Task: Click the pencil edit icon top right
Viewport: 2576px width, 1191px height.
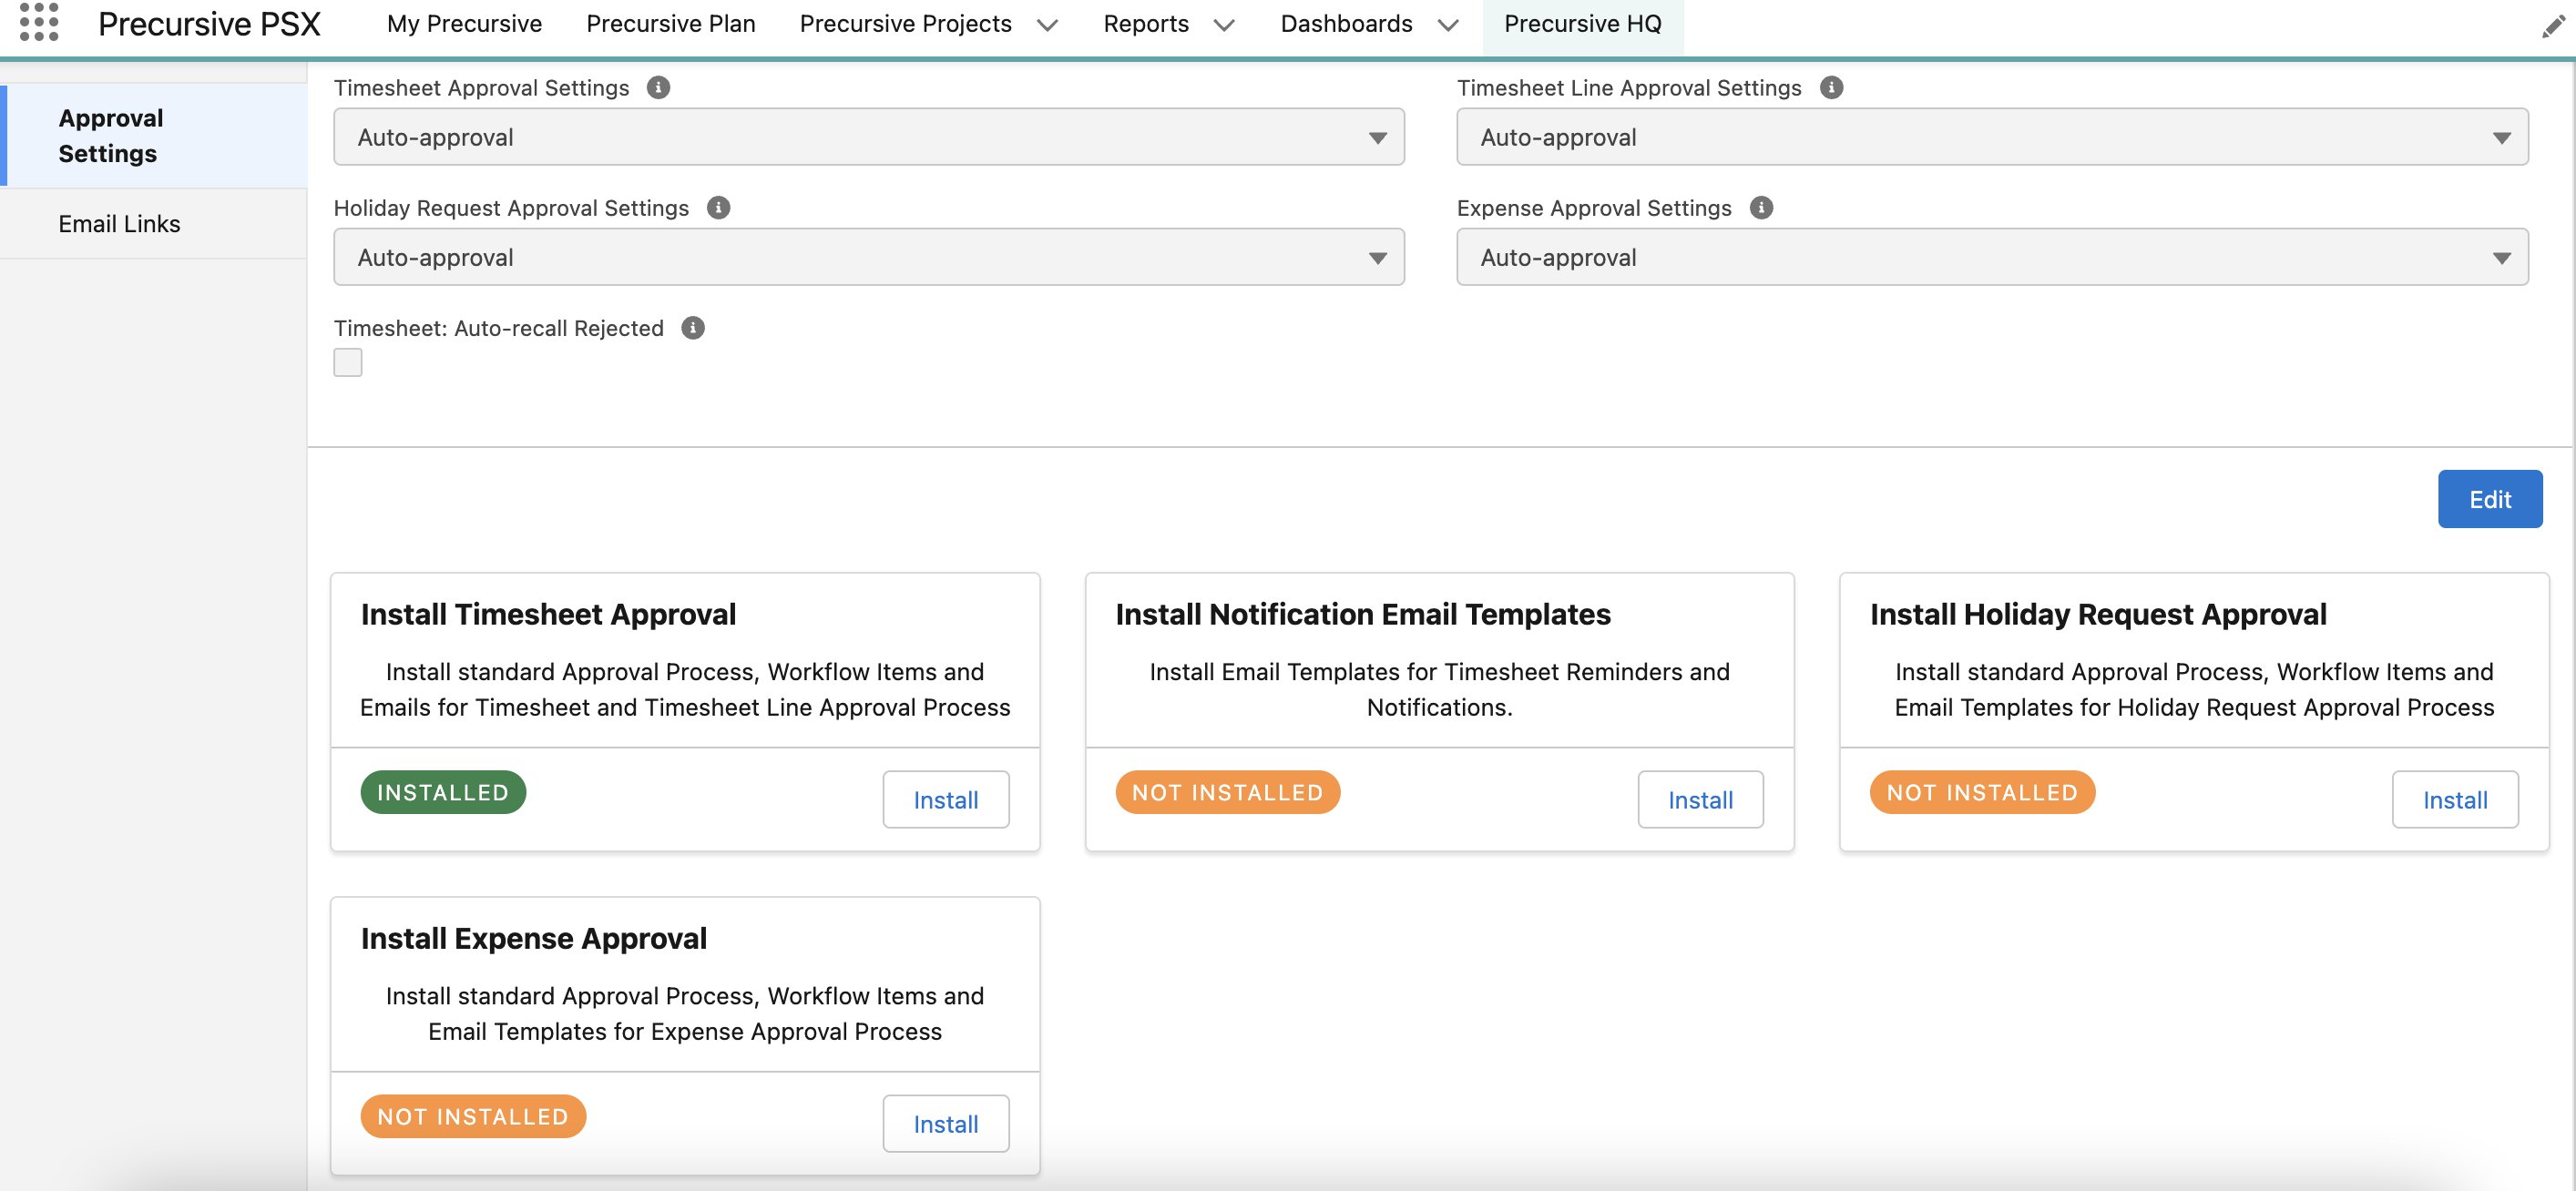Action: tap(2553, 27)
